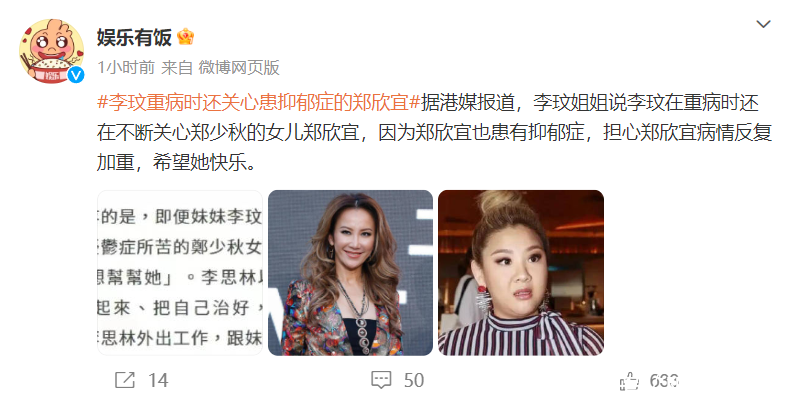Click the blue verified badge on avatar

[x=76, y=75]
